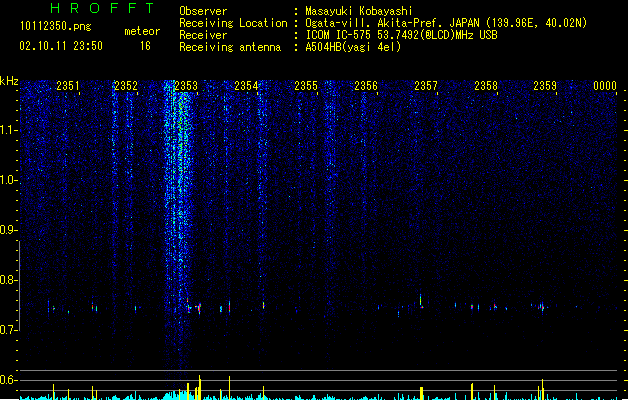Click the 0.7 kHz axis label
629x400 pixels.
tap(8, 330)
